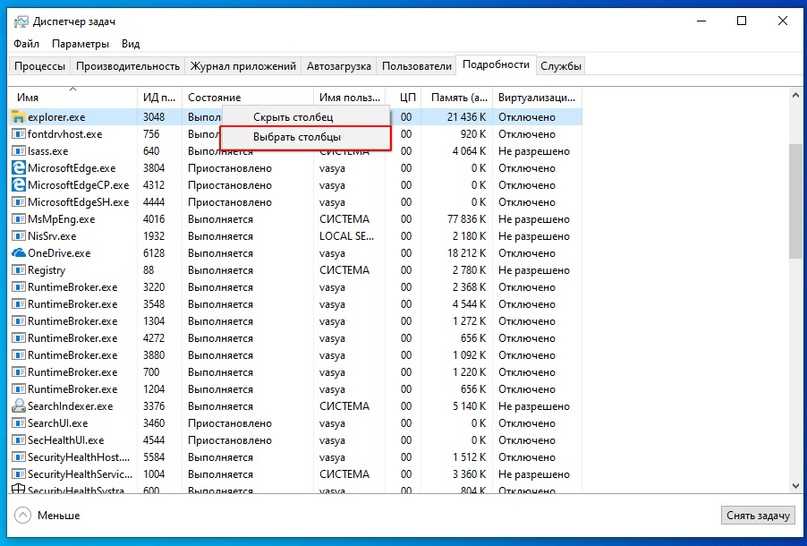Click the SearchIndexer.exe process icon
Image resolution: width=807 pixels, height=546 pixels.
point(18,406)
